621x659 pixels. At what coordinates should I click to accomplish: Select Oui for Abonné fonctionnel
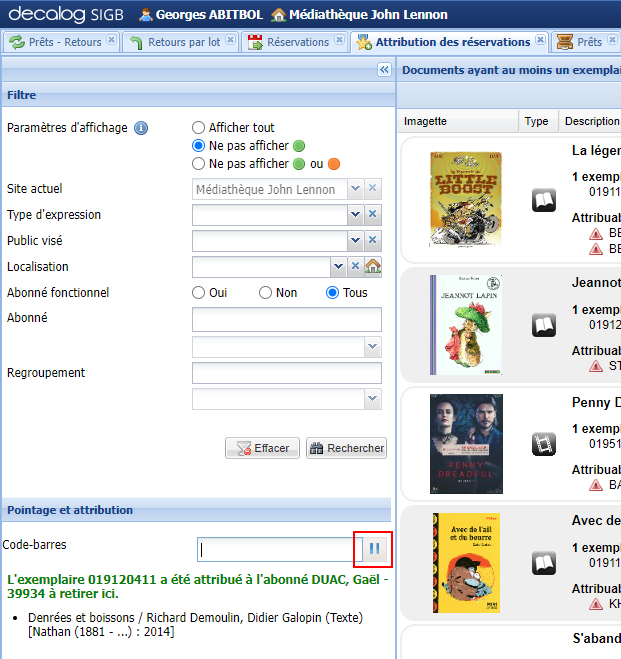(x=198, y=293)
